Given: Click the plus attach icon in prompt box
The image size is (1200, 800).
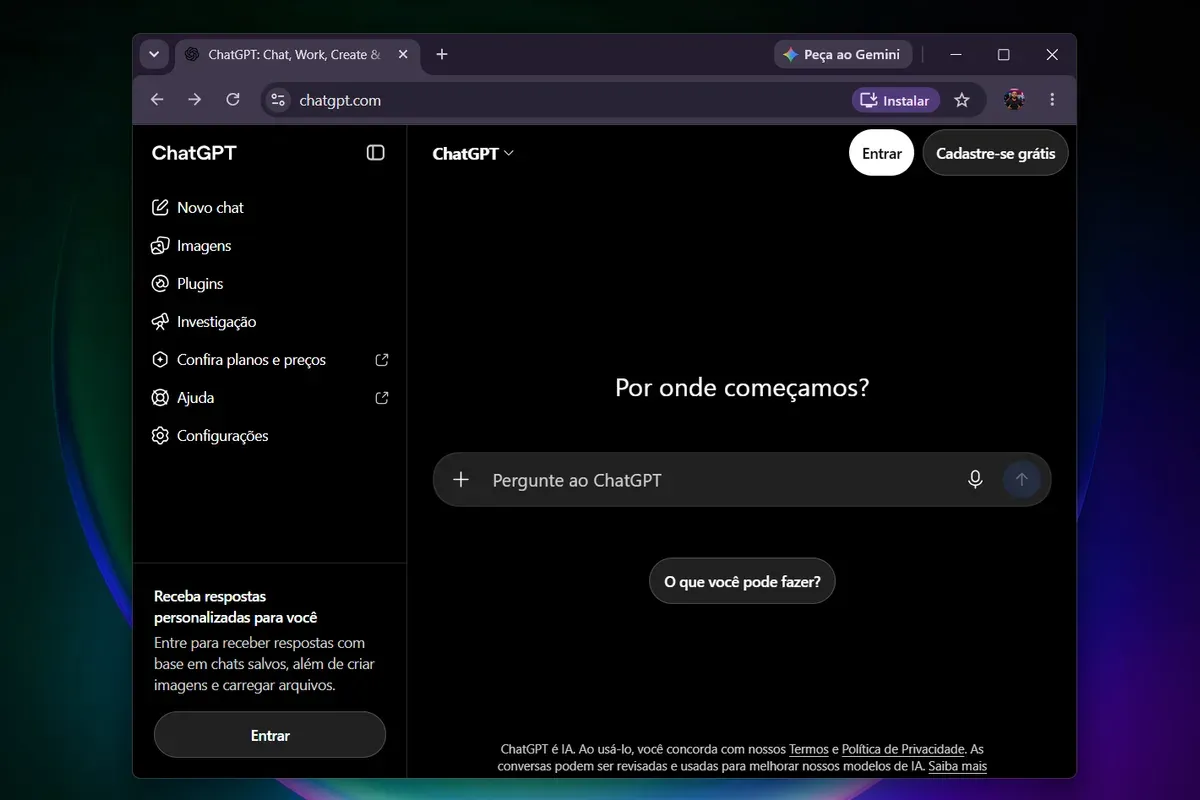Looking at the screenshot, I should pos(461,480).
